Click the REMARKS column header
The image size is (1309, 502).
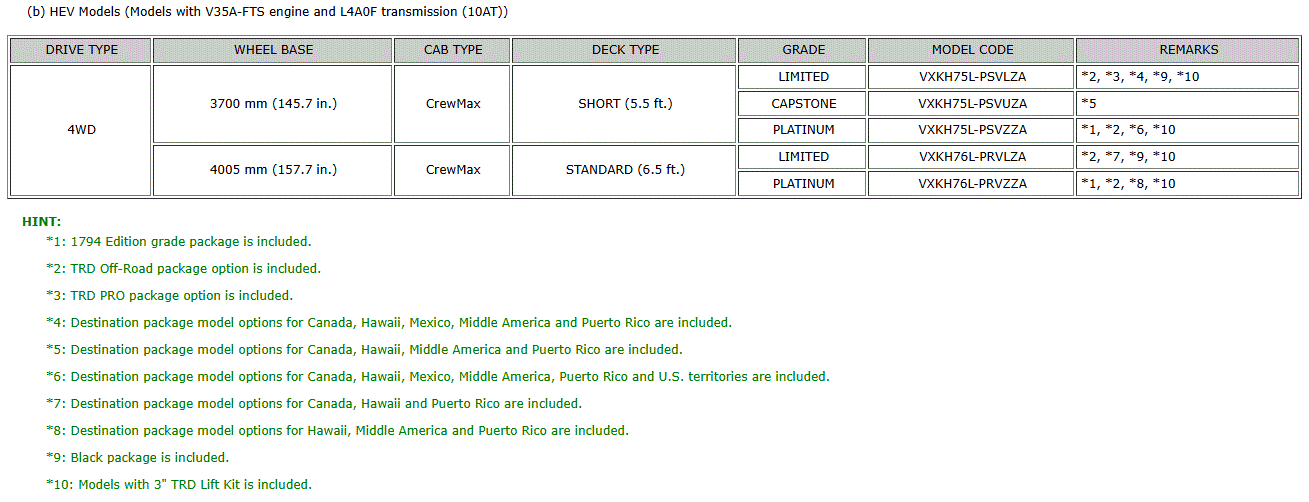pyautogui.click(x=1188, y=50)
